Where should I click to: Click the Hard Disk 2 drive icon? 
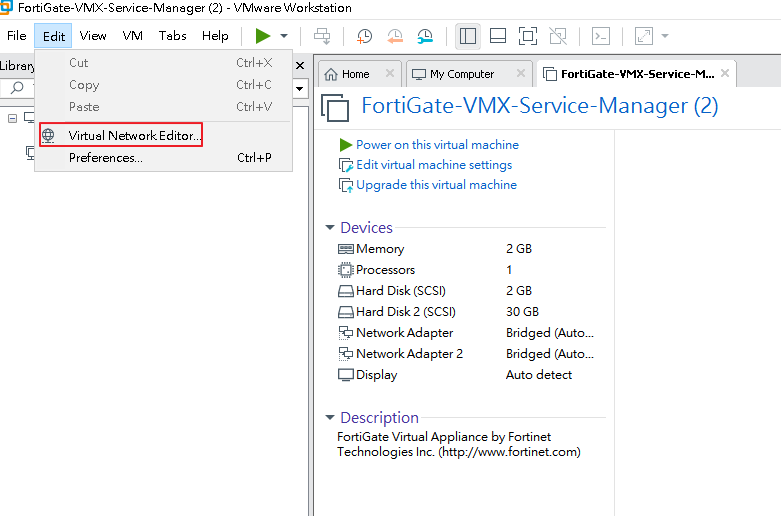(346, 312)
